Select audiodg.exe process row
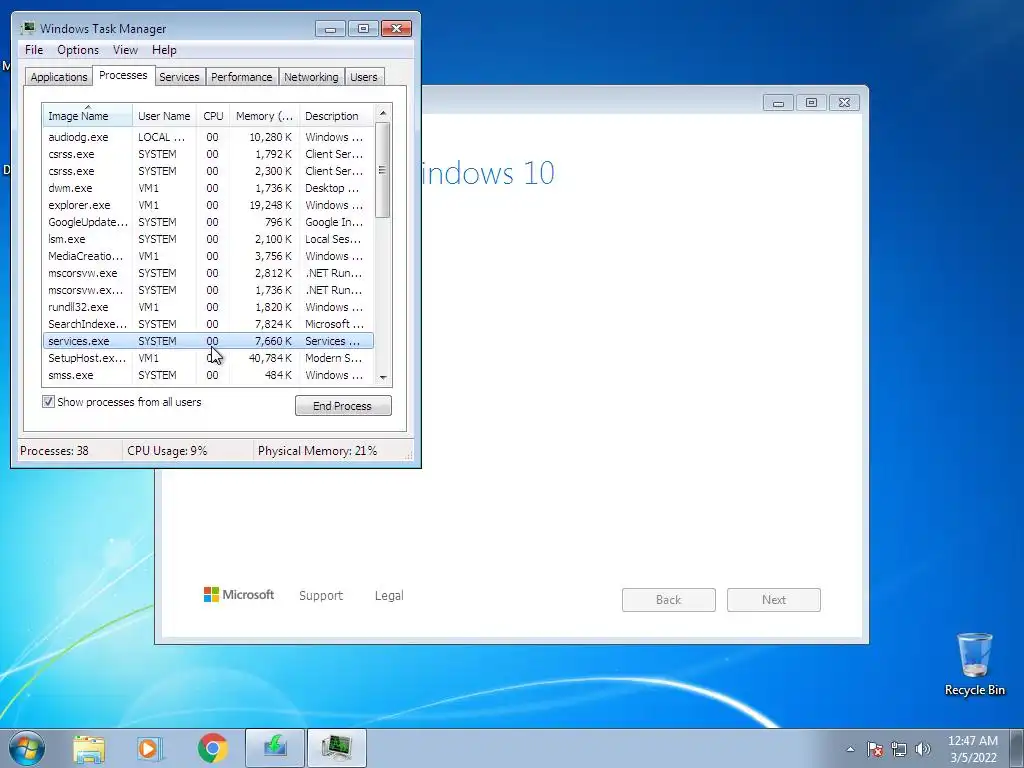1024x768 pixels. (208, 137)
